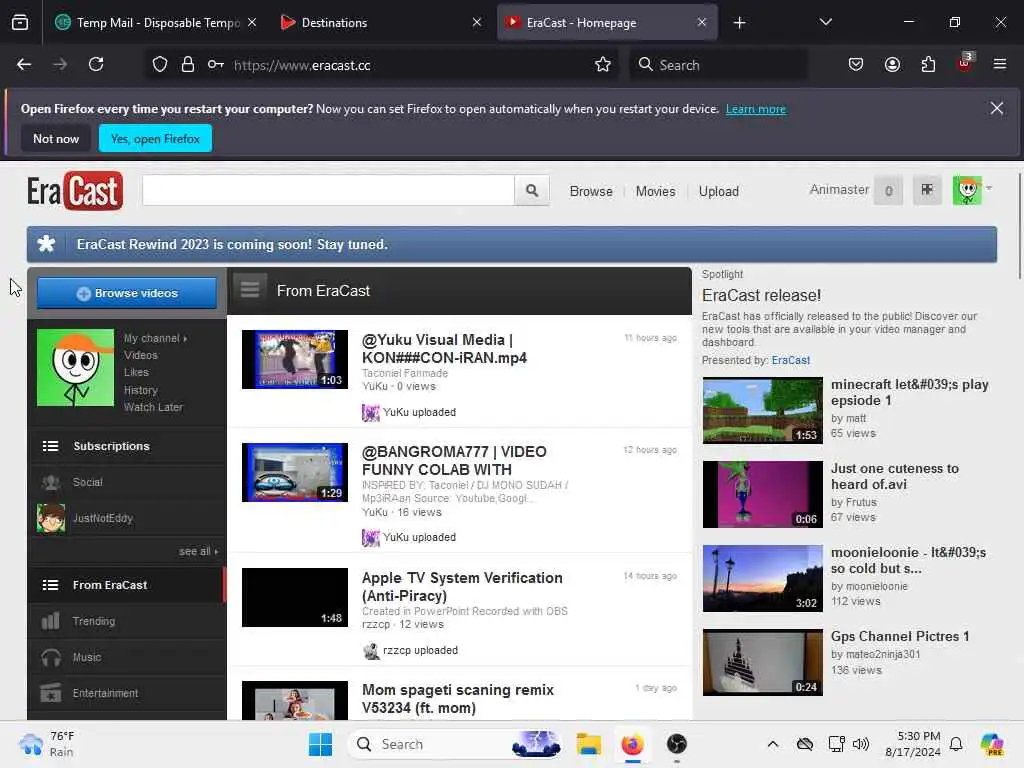
Task: Click the page vertical scrollbar
Action: [x=1019, y=225]
